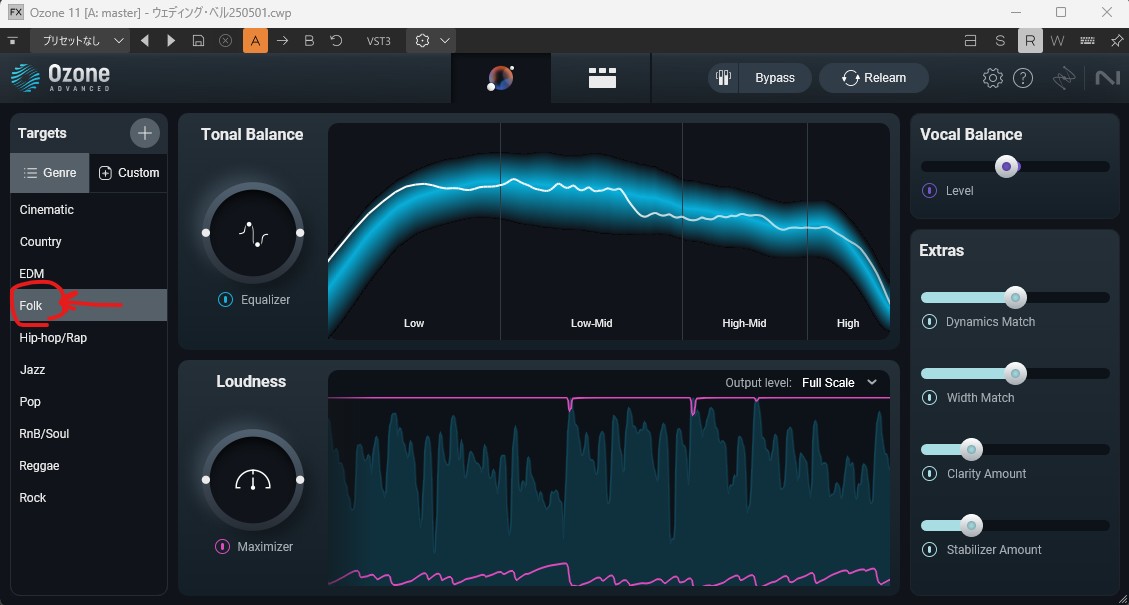Toggle the Equalizer power button
Viewport: 1129px width, 605px height.
[x=225, y=300]
